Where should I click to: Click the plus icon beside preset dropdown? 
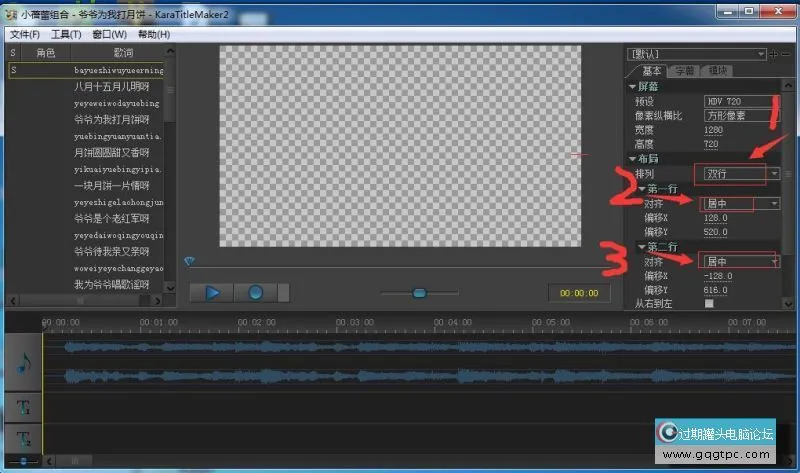(x=773, y=54)
